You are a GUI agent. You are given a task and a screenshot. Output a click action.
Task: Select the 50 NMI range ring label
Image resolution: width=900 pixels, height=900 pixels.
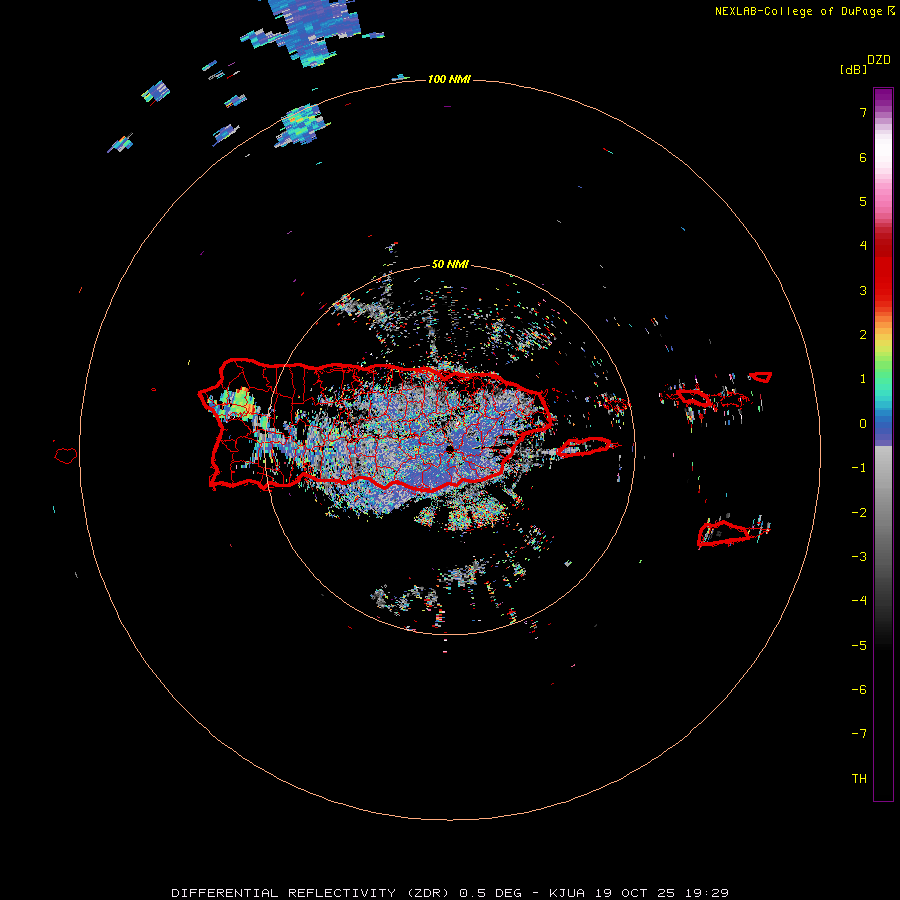pyautogui.click(x=450, y=264)
